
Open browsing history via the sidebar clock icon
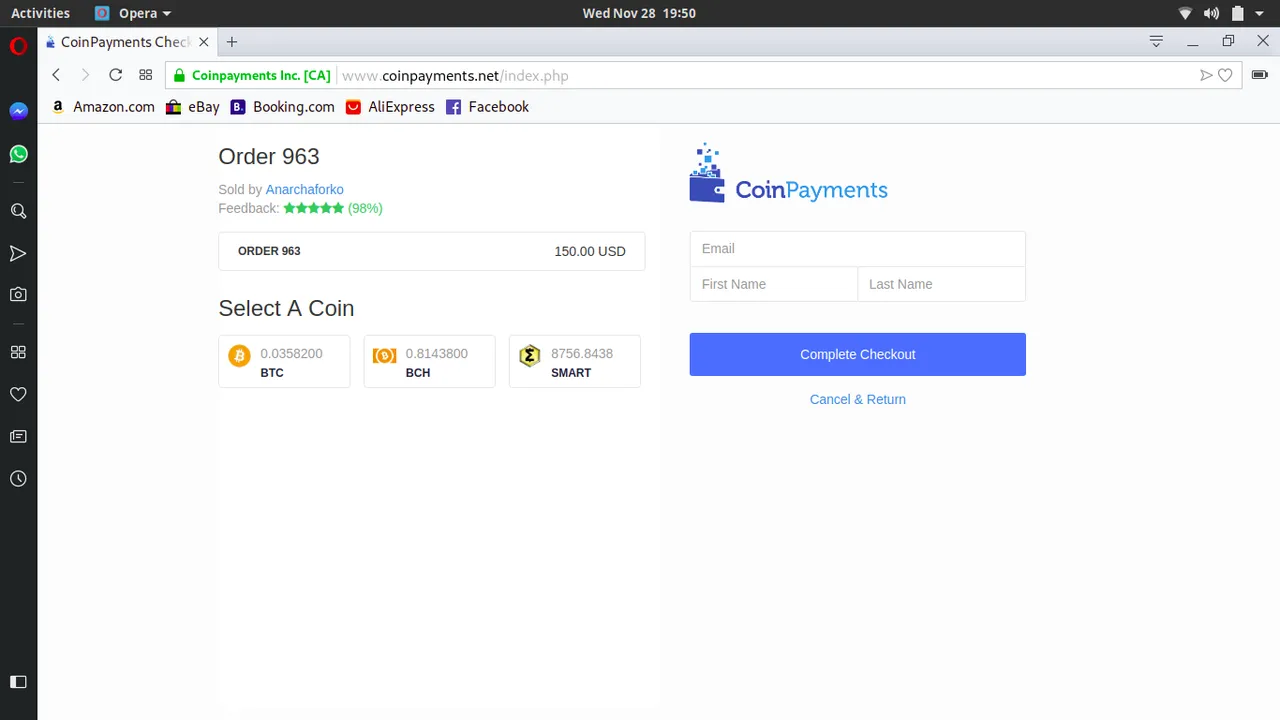(18, 479)
